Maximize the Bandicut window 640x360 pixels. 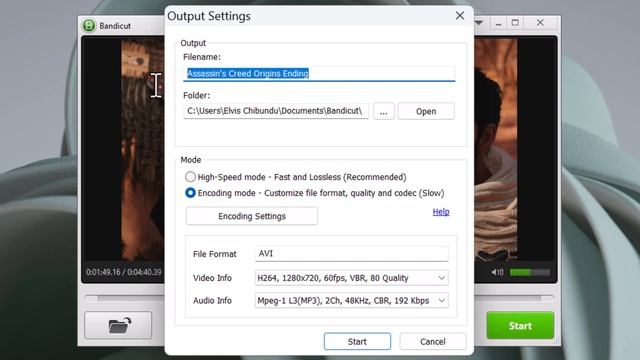[515, 23]
